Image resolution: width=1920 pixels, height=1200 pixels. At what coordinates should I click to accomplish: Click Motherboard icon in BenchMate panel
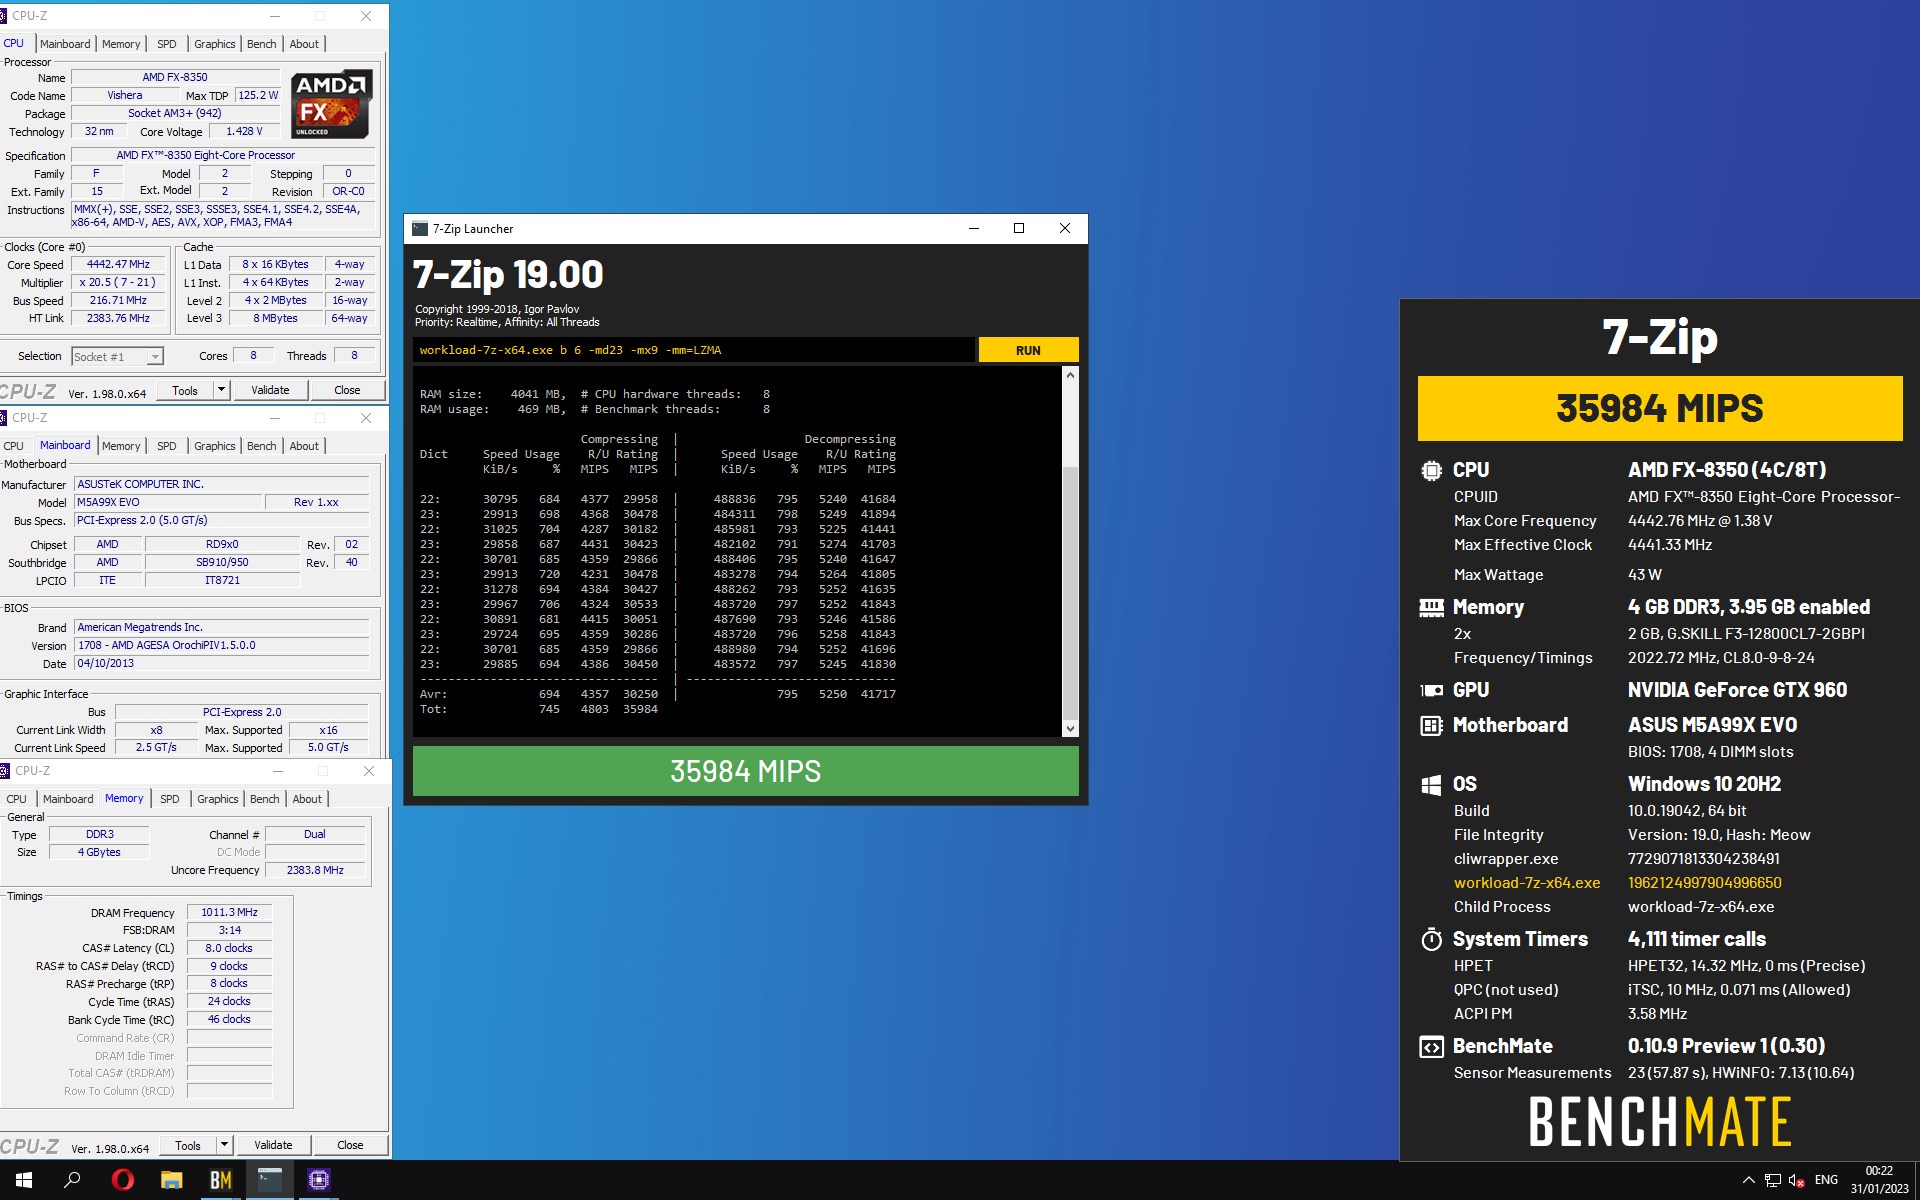(x=1431, y=725)
